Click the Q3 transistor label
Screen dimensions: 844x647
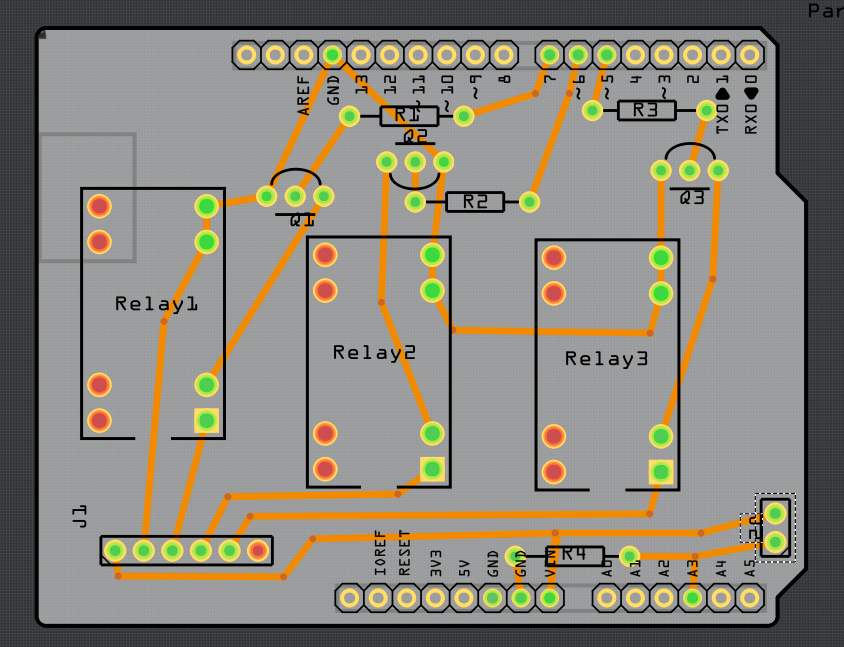tap(692, 198)
